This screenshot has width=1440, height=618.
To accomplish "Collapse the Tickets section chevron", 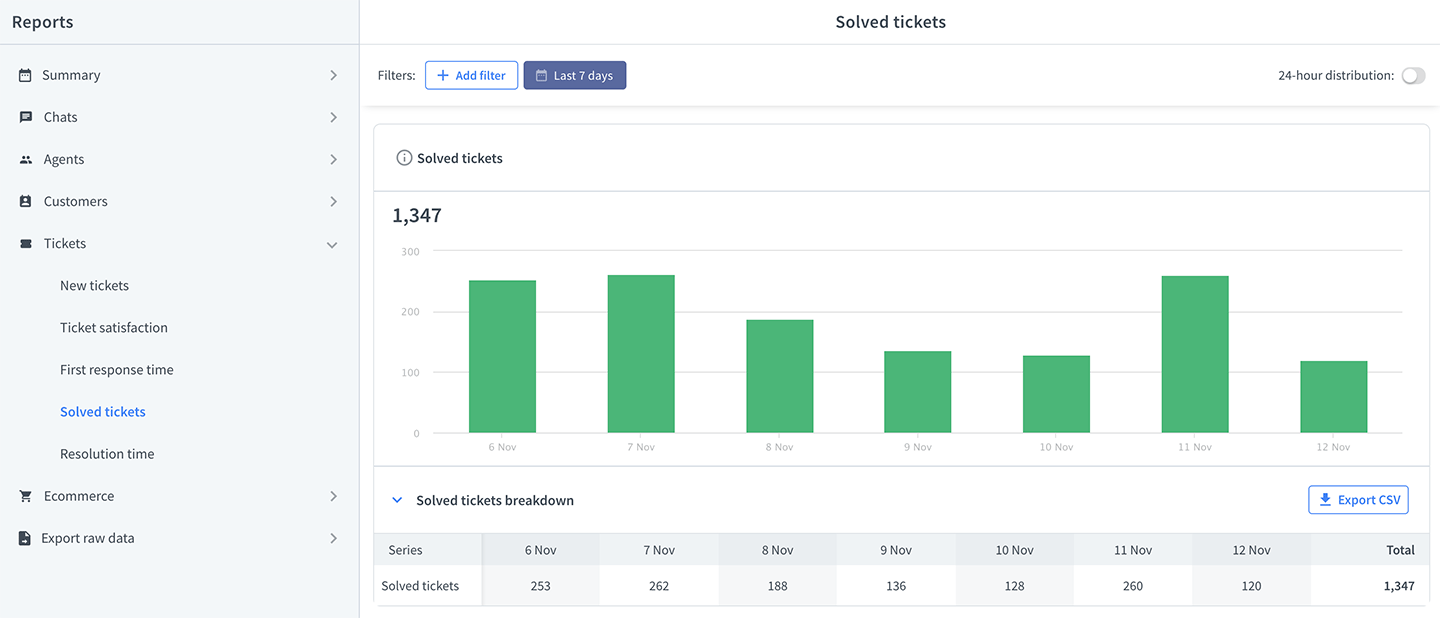I will click(332, 245).
